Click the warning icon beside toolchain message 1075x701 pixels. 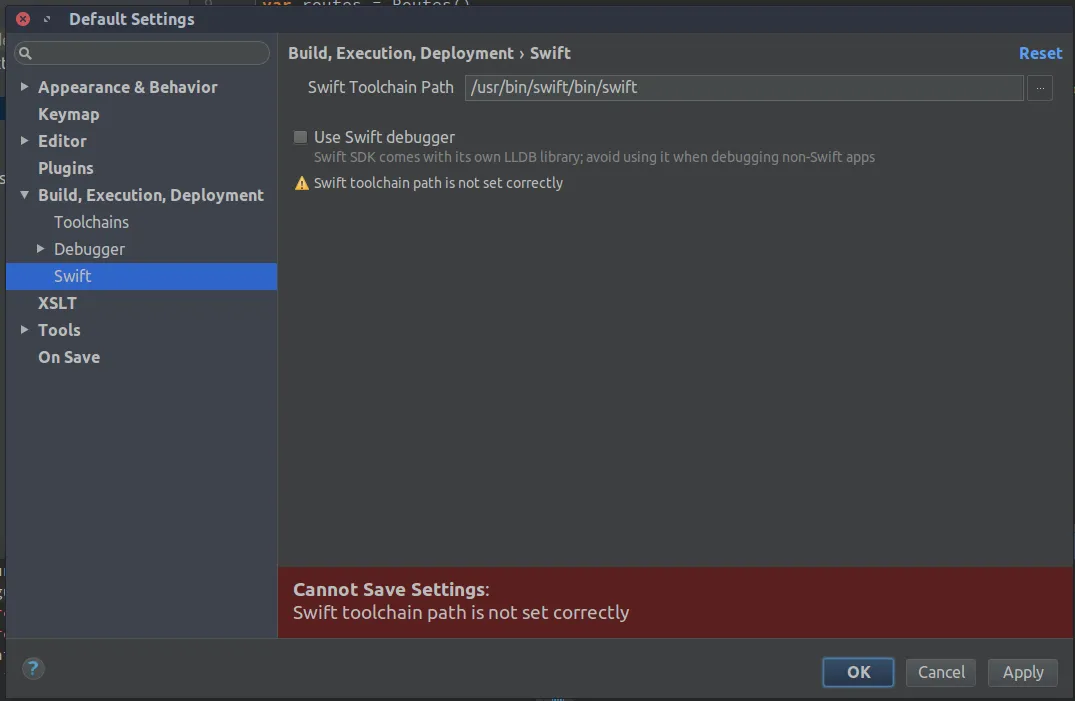pos(301,183)
